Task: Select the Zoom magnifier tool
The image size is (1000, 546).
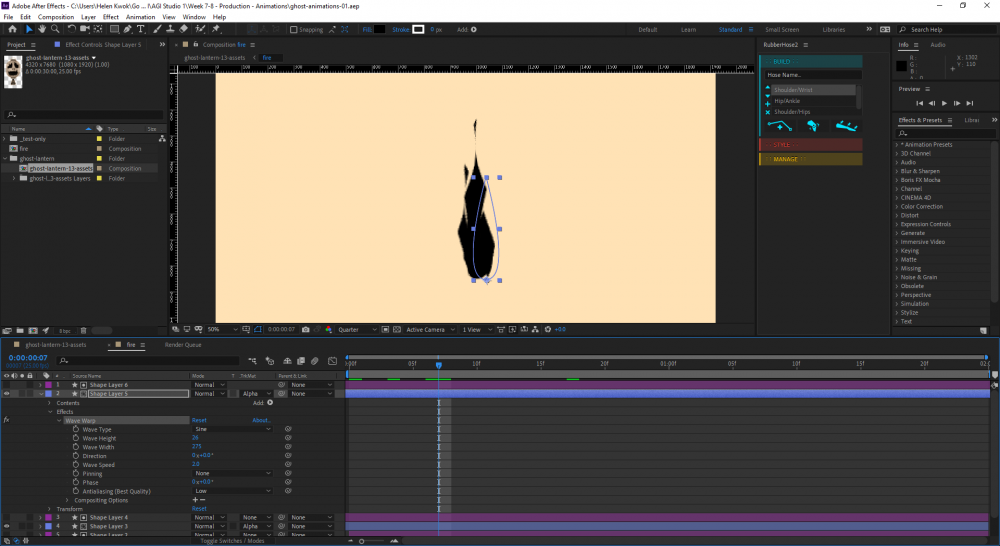Action: [55, 29]
